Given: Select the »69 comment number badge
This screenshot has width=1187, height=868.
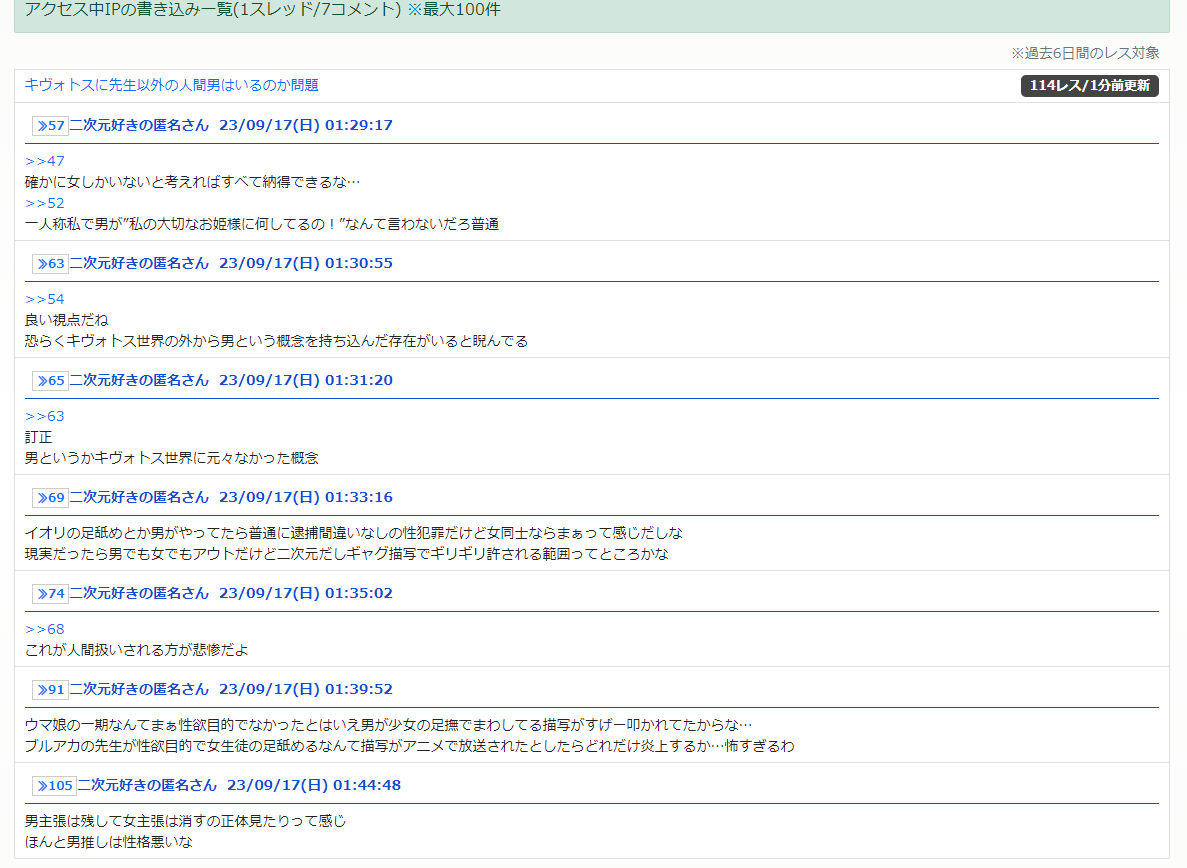Looking at the screenshot, I should pos(50,498).
